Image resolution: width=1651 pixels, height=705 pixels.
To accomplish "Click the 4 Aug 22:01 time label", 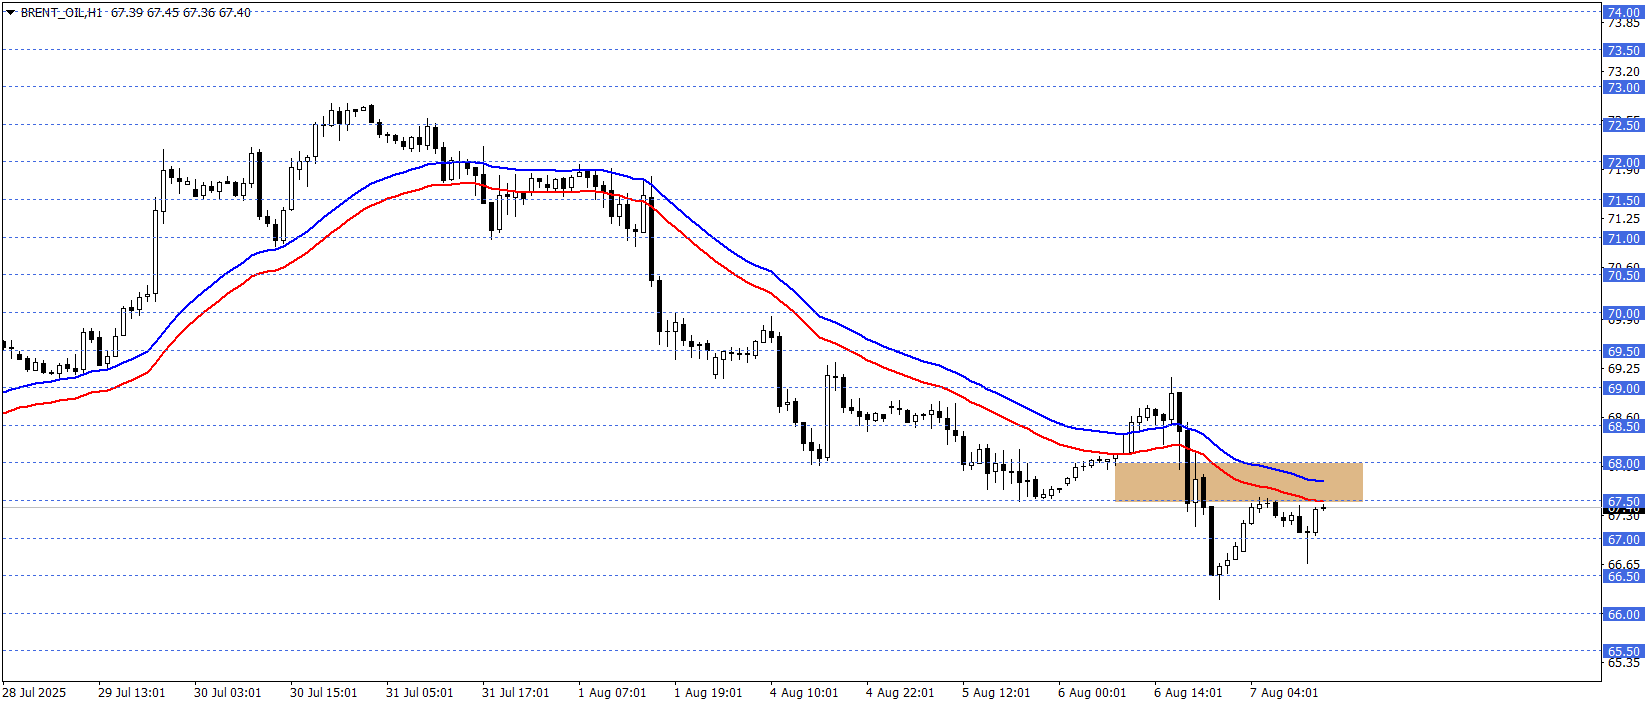I will point(900,692).
